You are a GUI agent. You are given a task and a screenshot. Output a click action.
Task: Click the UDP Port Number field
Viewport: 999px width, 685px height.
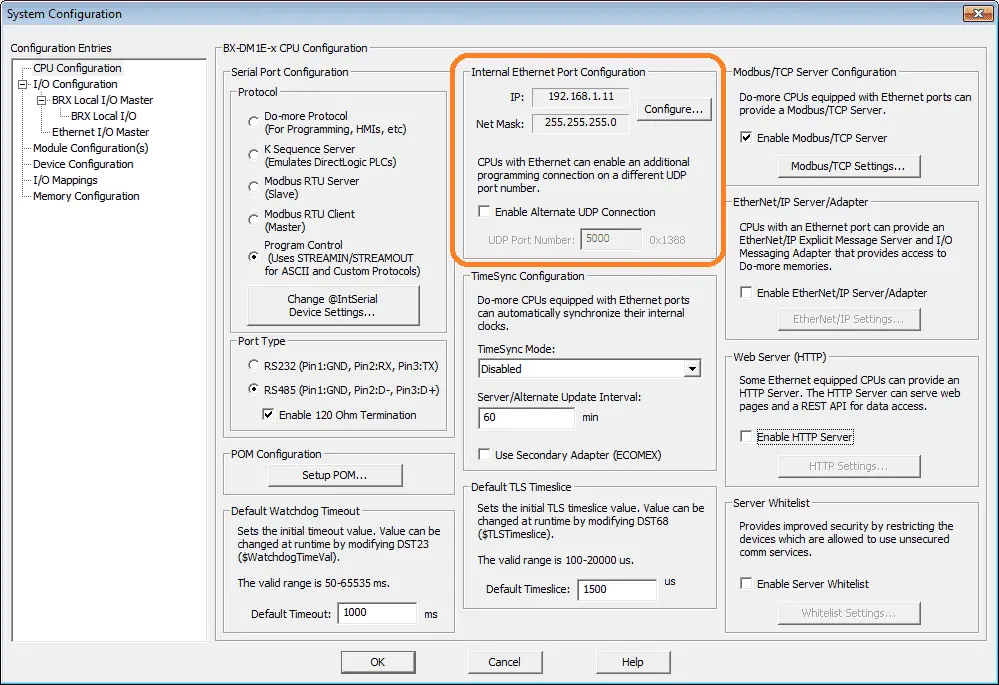click(610, 240)
